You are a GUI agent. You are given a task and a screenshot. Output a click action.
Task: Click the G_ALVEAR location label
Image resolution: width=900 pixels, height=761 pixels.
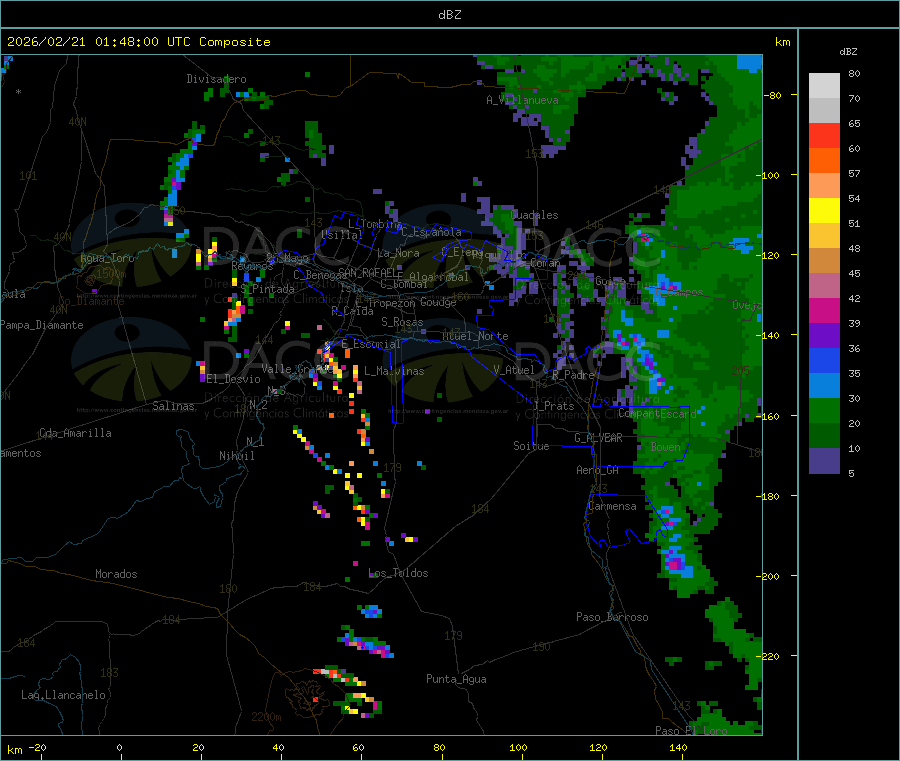598,438
